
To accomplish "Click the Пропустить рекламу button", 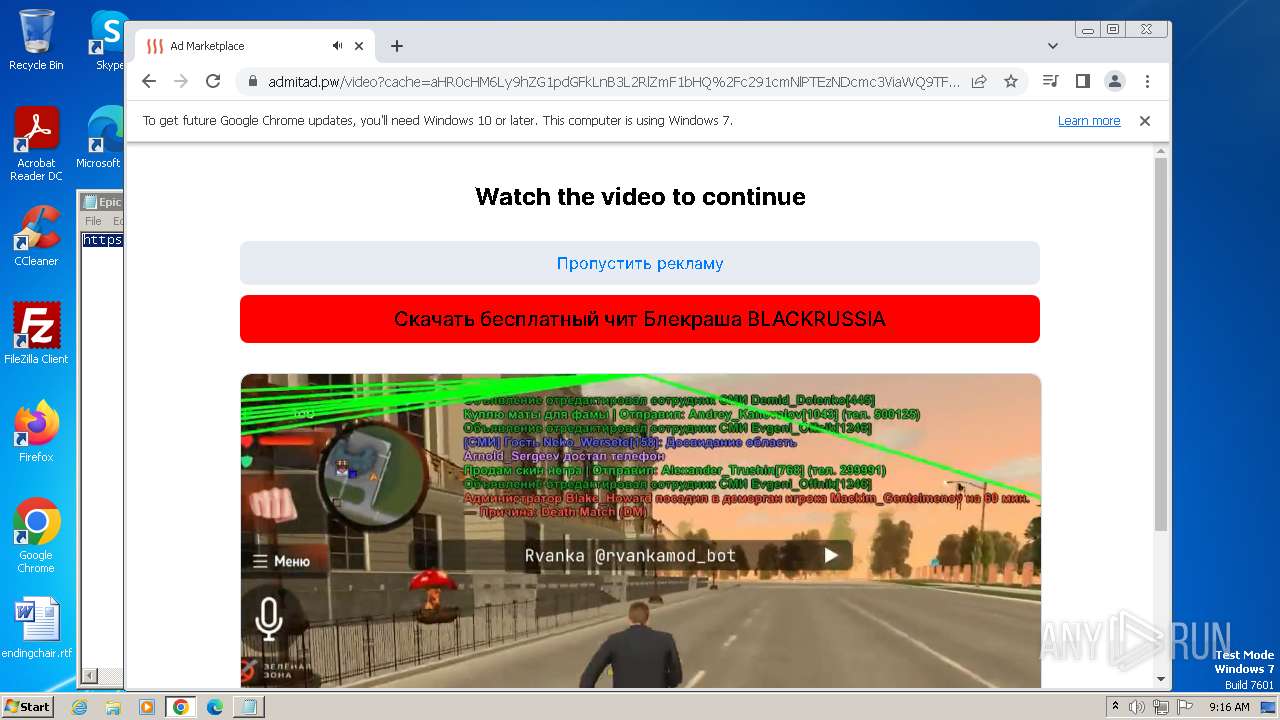I will tap(640, 263).
